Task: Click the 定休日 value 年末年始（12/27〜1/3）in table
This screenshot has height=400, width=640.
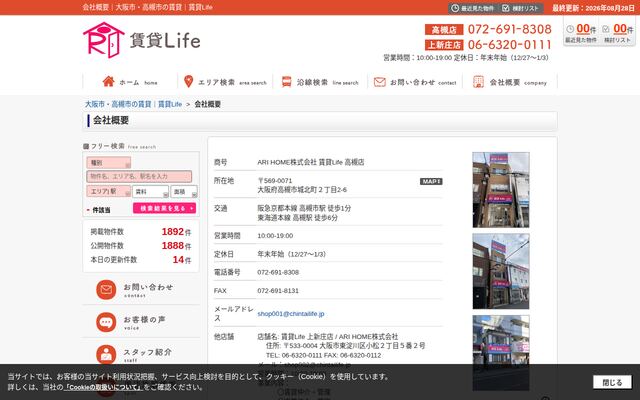Action: [x=291, y=254]
